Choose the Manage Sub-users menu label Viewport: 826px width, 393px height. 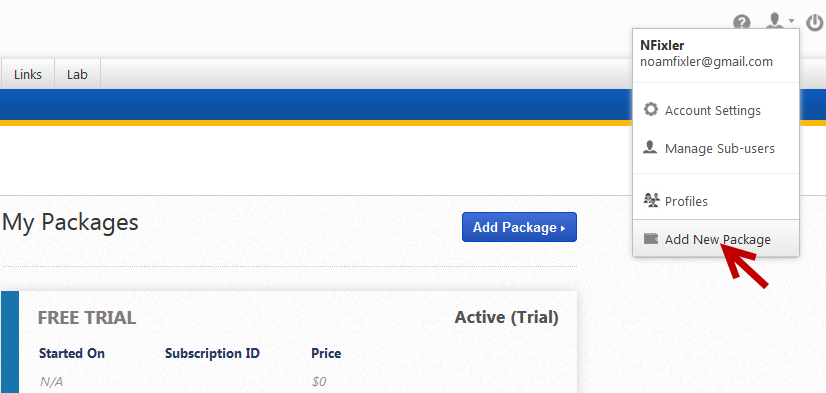[x=720, y=149]
